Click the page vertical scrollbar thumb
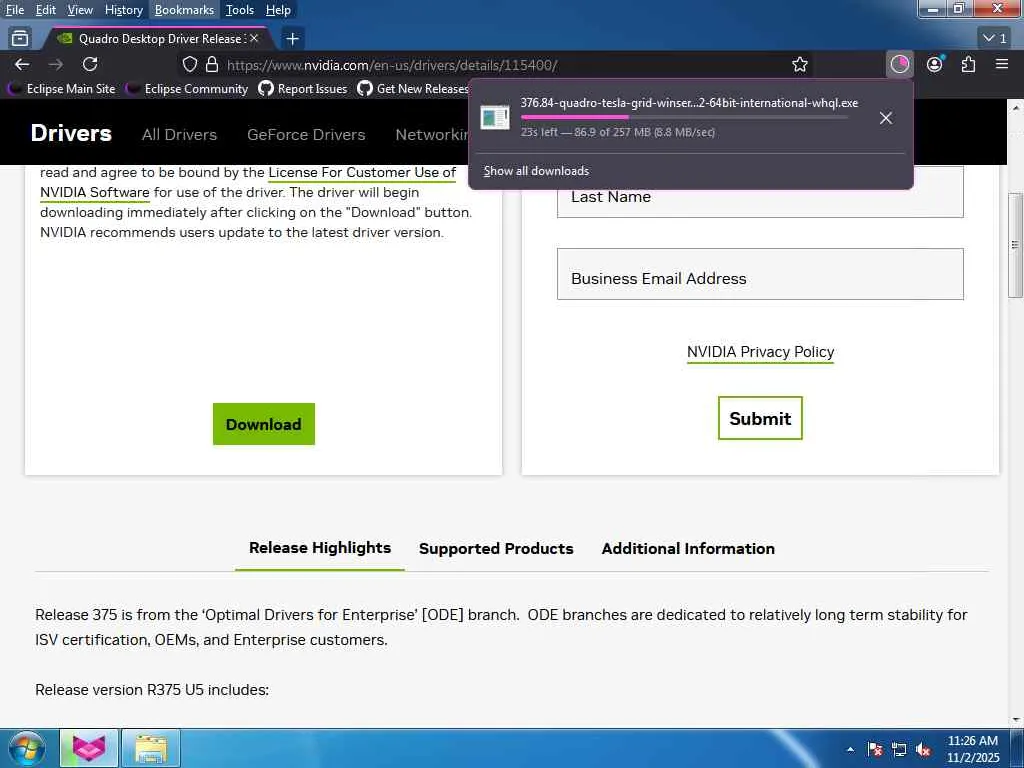 (x=1016, y=245)
